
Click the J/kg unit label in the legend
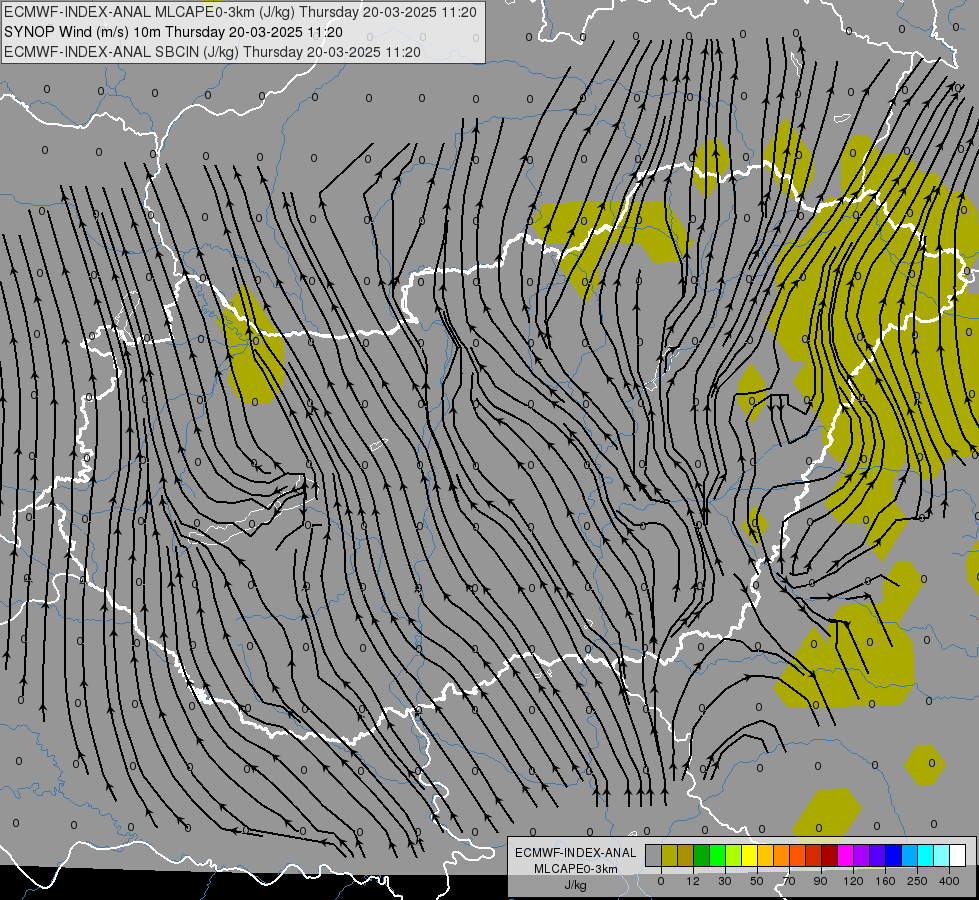575,885
